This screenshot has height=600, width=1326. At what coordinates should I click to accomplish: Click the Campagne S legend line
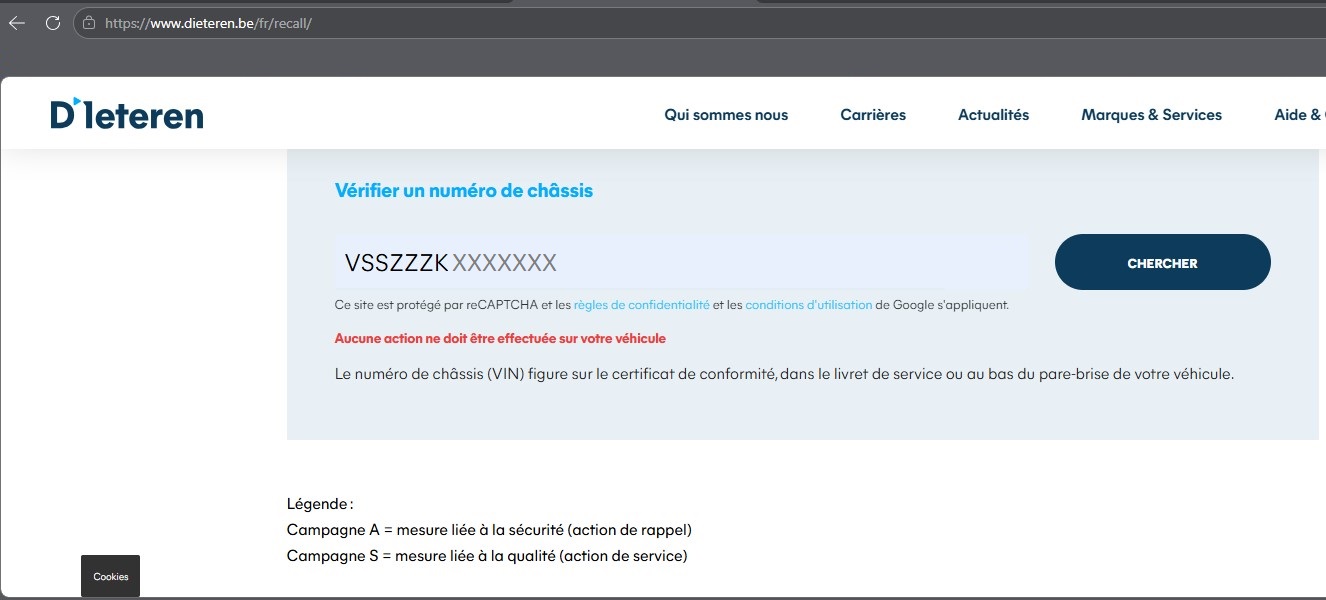pos(487,556)
